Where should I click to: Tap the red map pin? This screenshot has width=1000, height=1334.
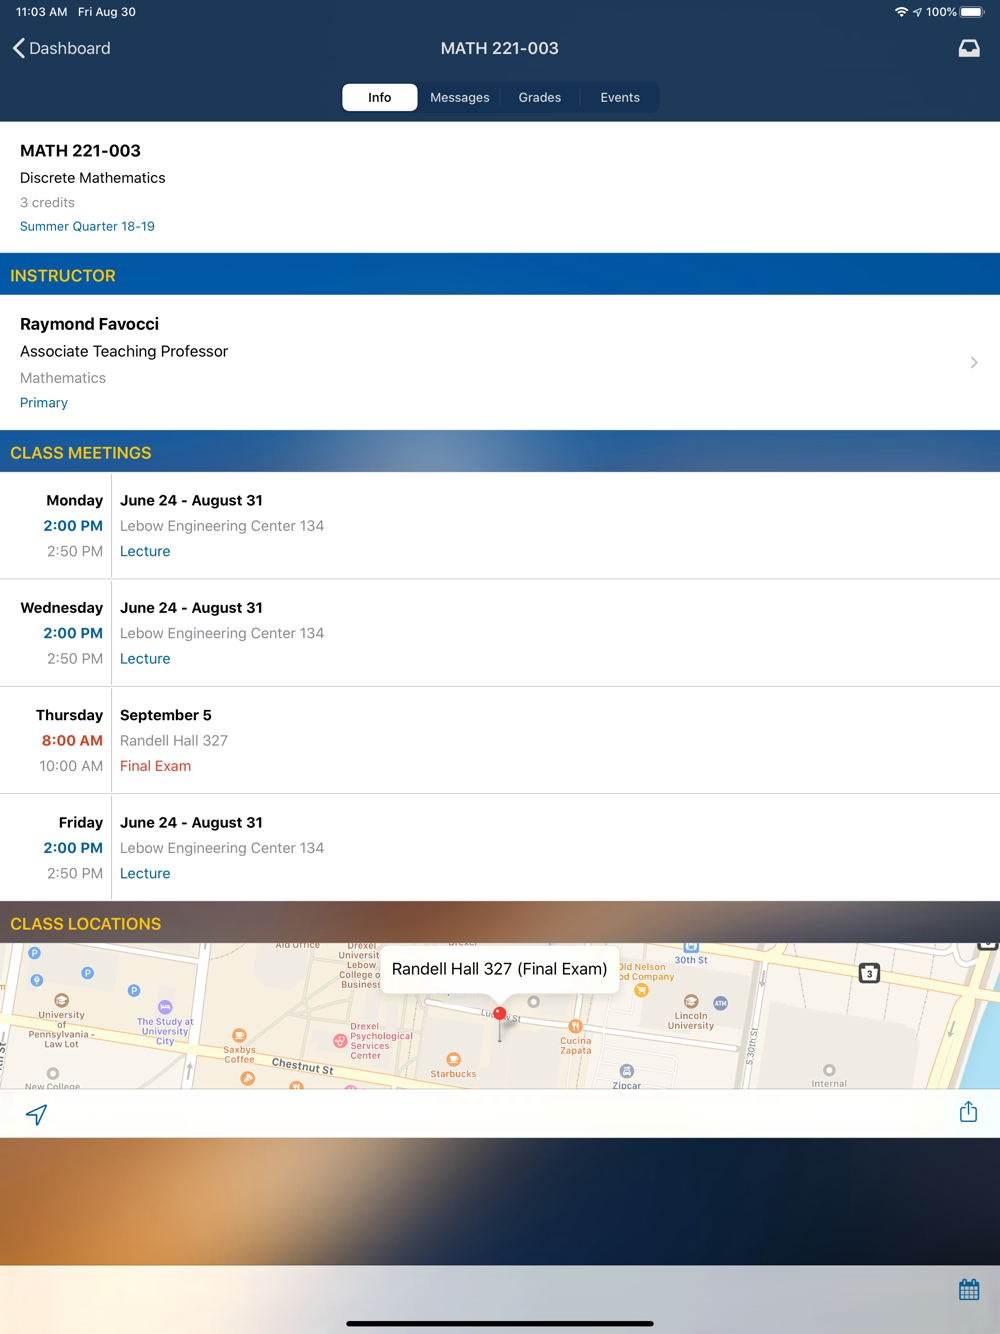tap(500, 1014)
